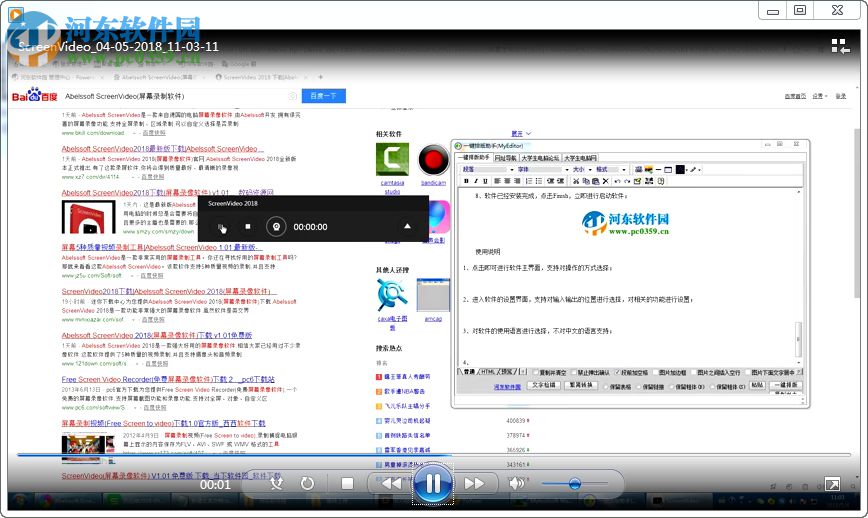The width and height of the screenshot is (868, 518).
Task: Enable the 复制并清空 checkbox
Action: tap(535, 372)
